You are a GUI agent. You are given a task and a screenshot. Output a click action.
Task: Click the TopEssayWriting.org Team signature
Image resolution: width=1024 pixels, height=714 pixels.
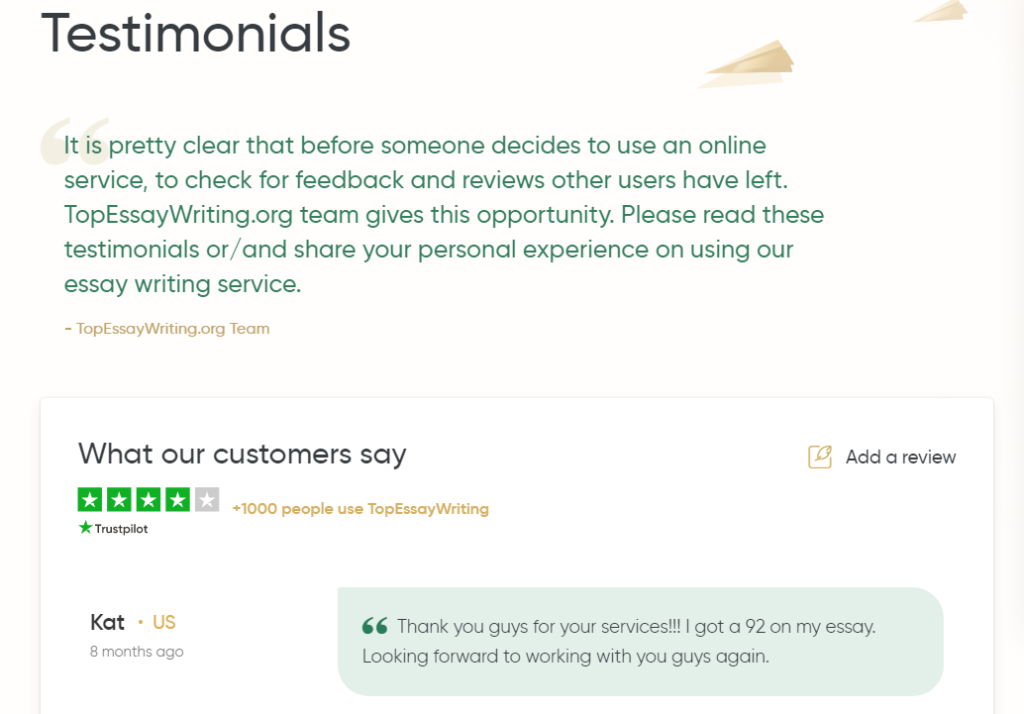[167, 329]
